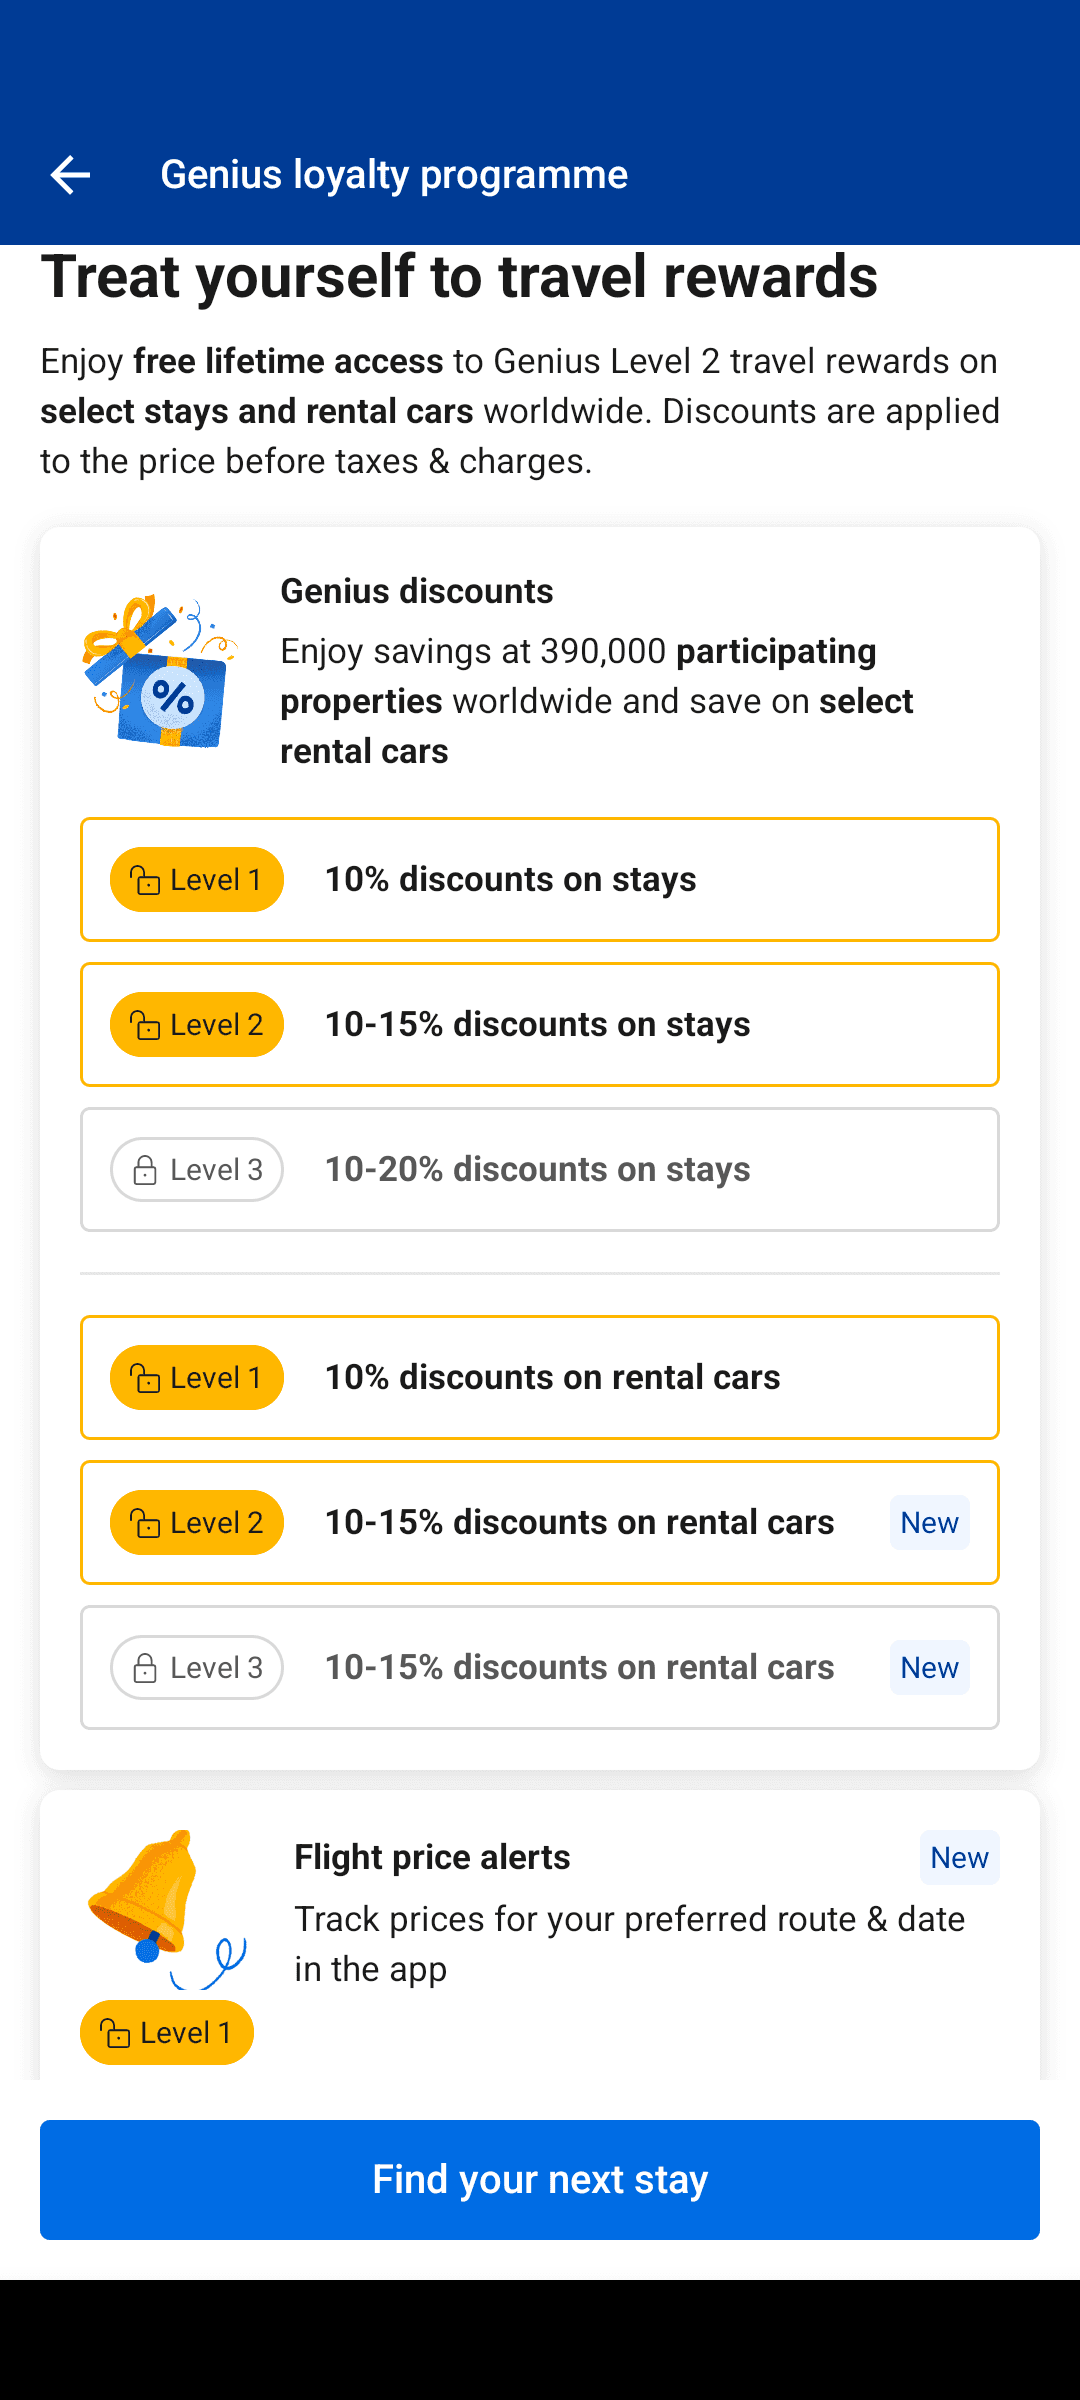This screenshot has height=2400, width=1080.
Task: Click the Find your next stay button
Action: 540,2180
